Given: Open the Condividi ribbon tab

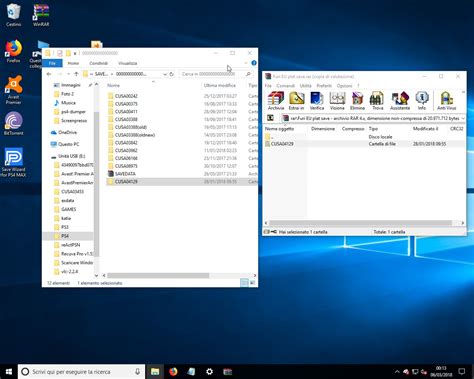Looking at the screenshot, I should tap(99, 63).
